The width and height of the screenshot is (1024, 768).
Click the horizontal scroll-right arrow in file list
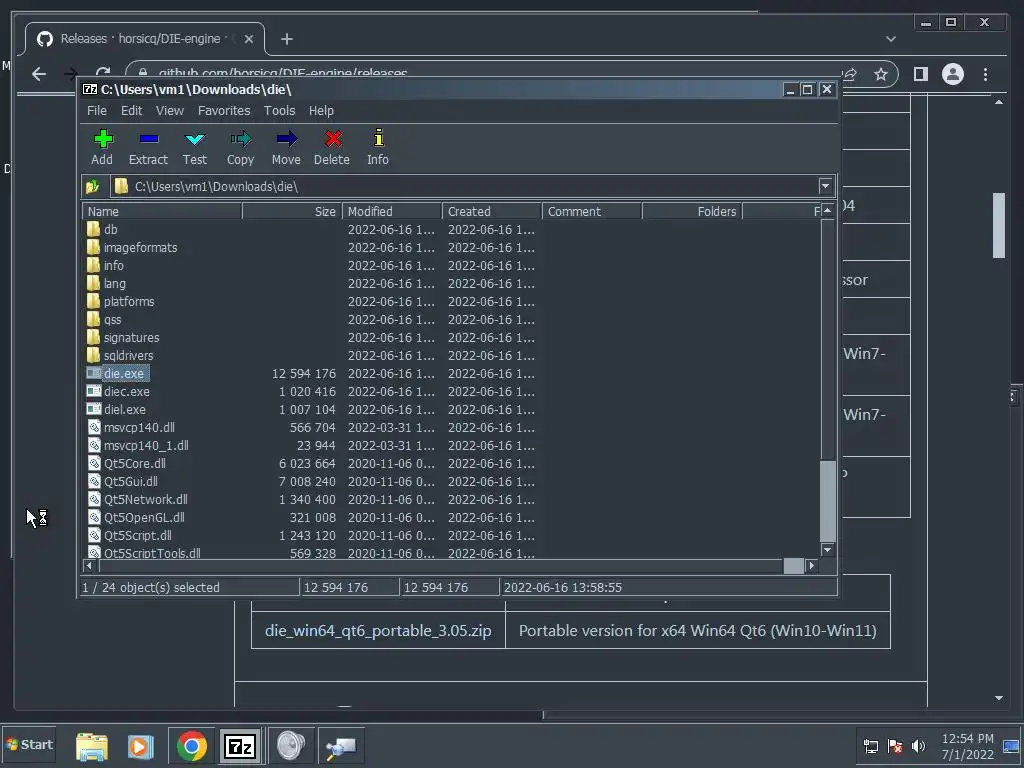pos(812,566)
